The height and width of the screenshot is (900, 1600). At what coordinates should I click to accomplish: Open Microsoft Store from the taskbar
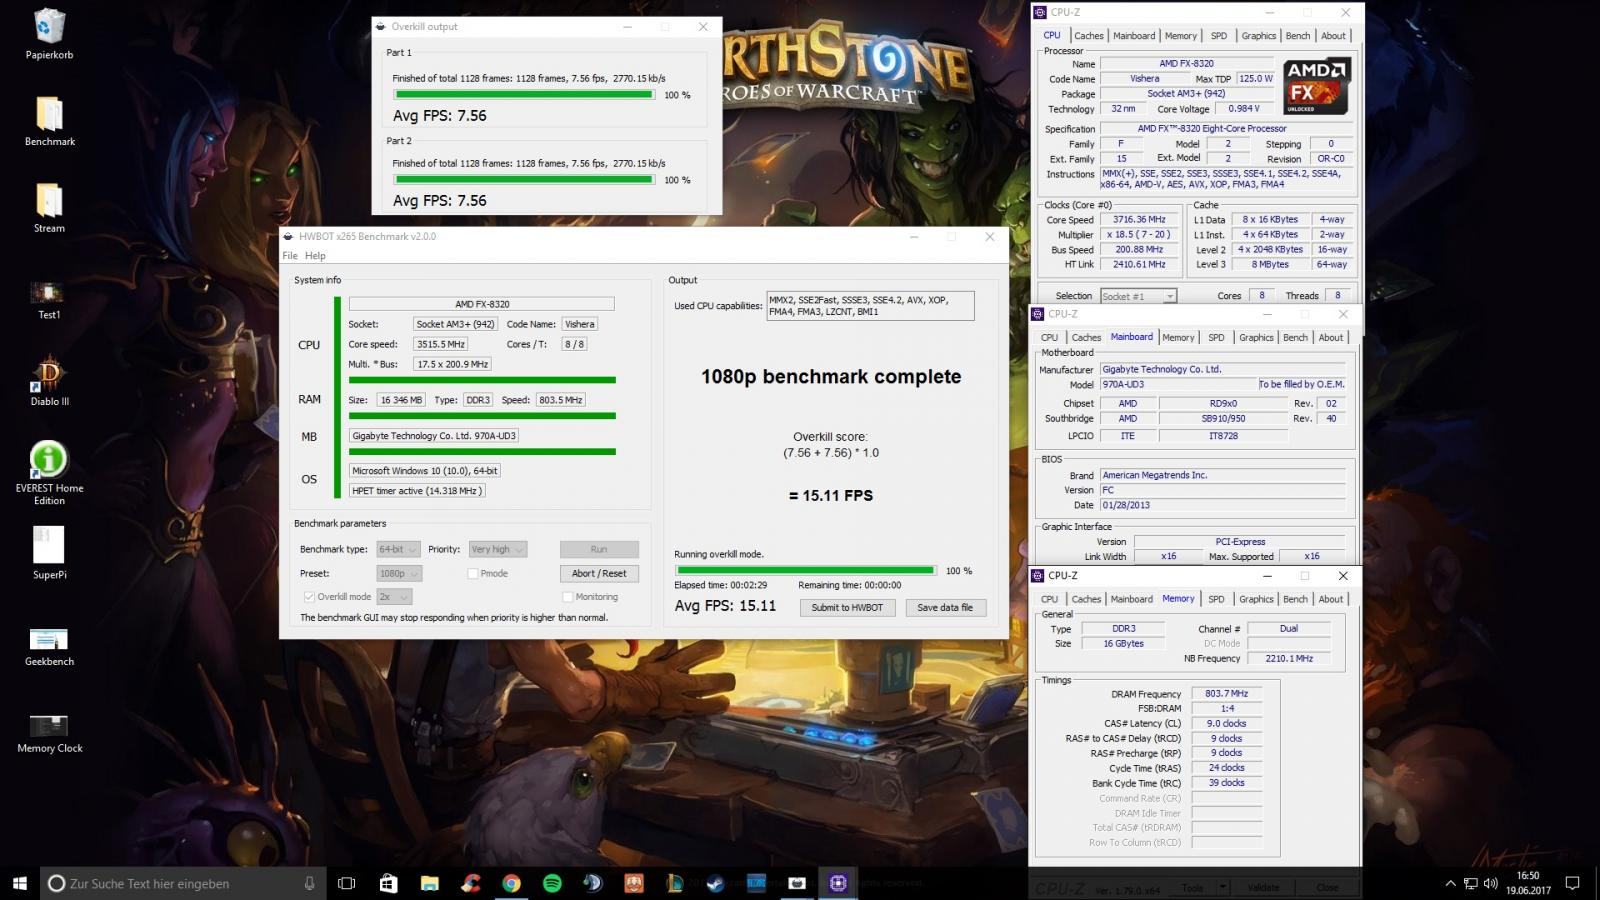pos(388,883)
